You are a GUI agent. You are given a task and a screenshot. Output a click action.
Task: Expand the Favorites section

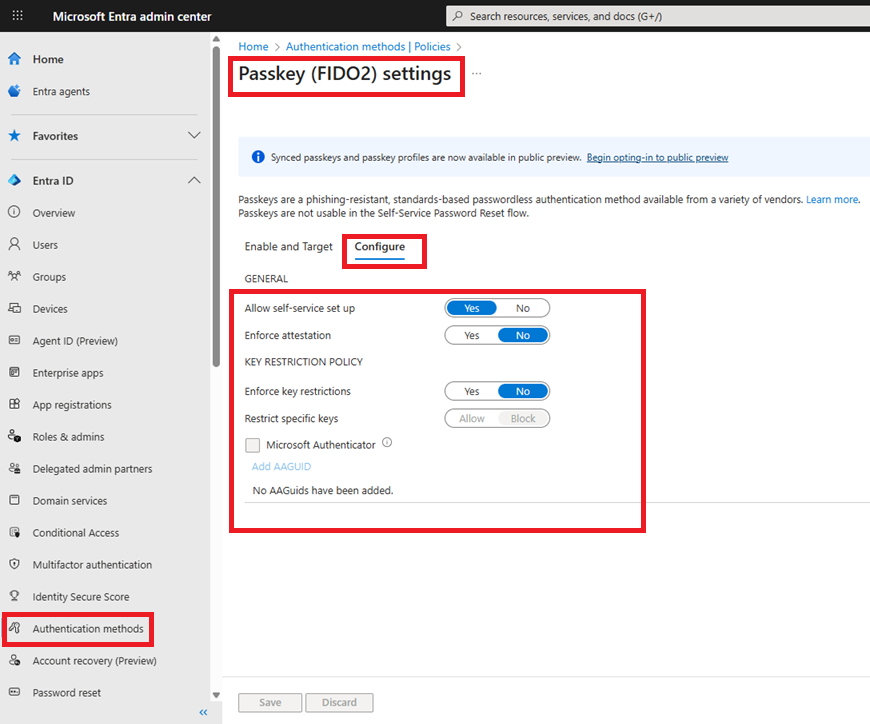196,136
